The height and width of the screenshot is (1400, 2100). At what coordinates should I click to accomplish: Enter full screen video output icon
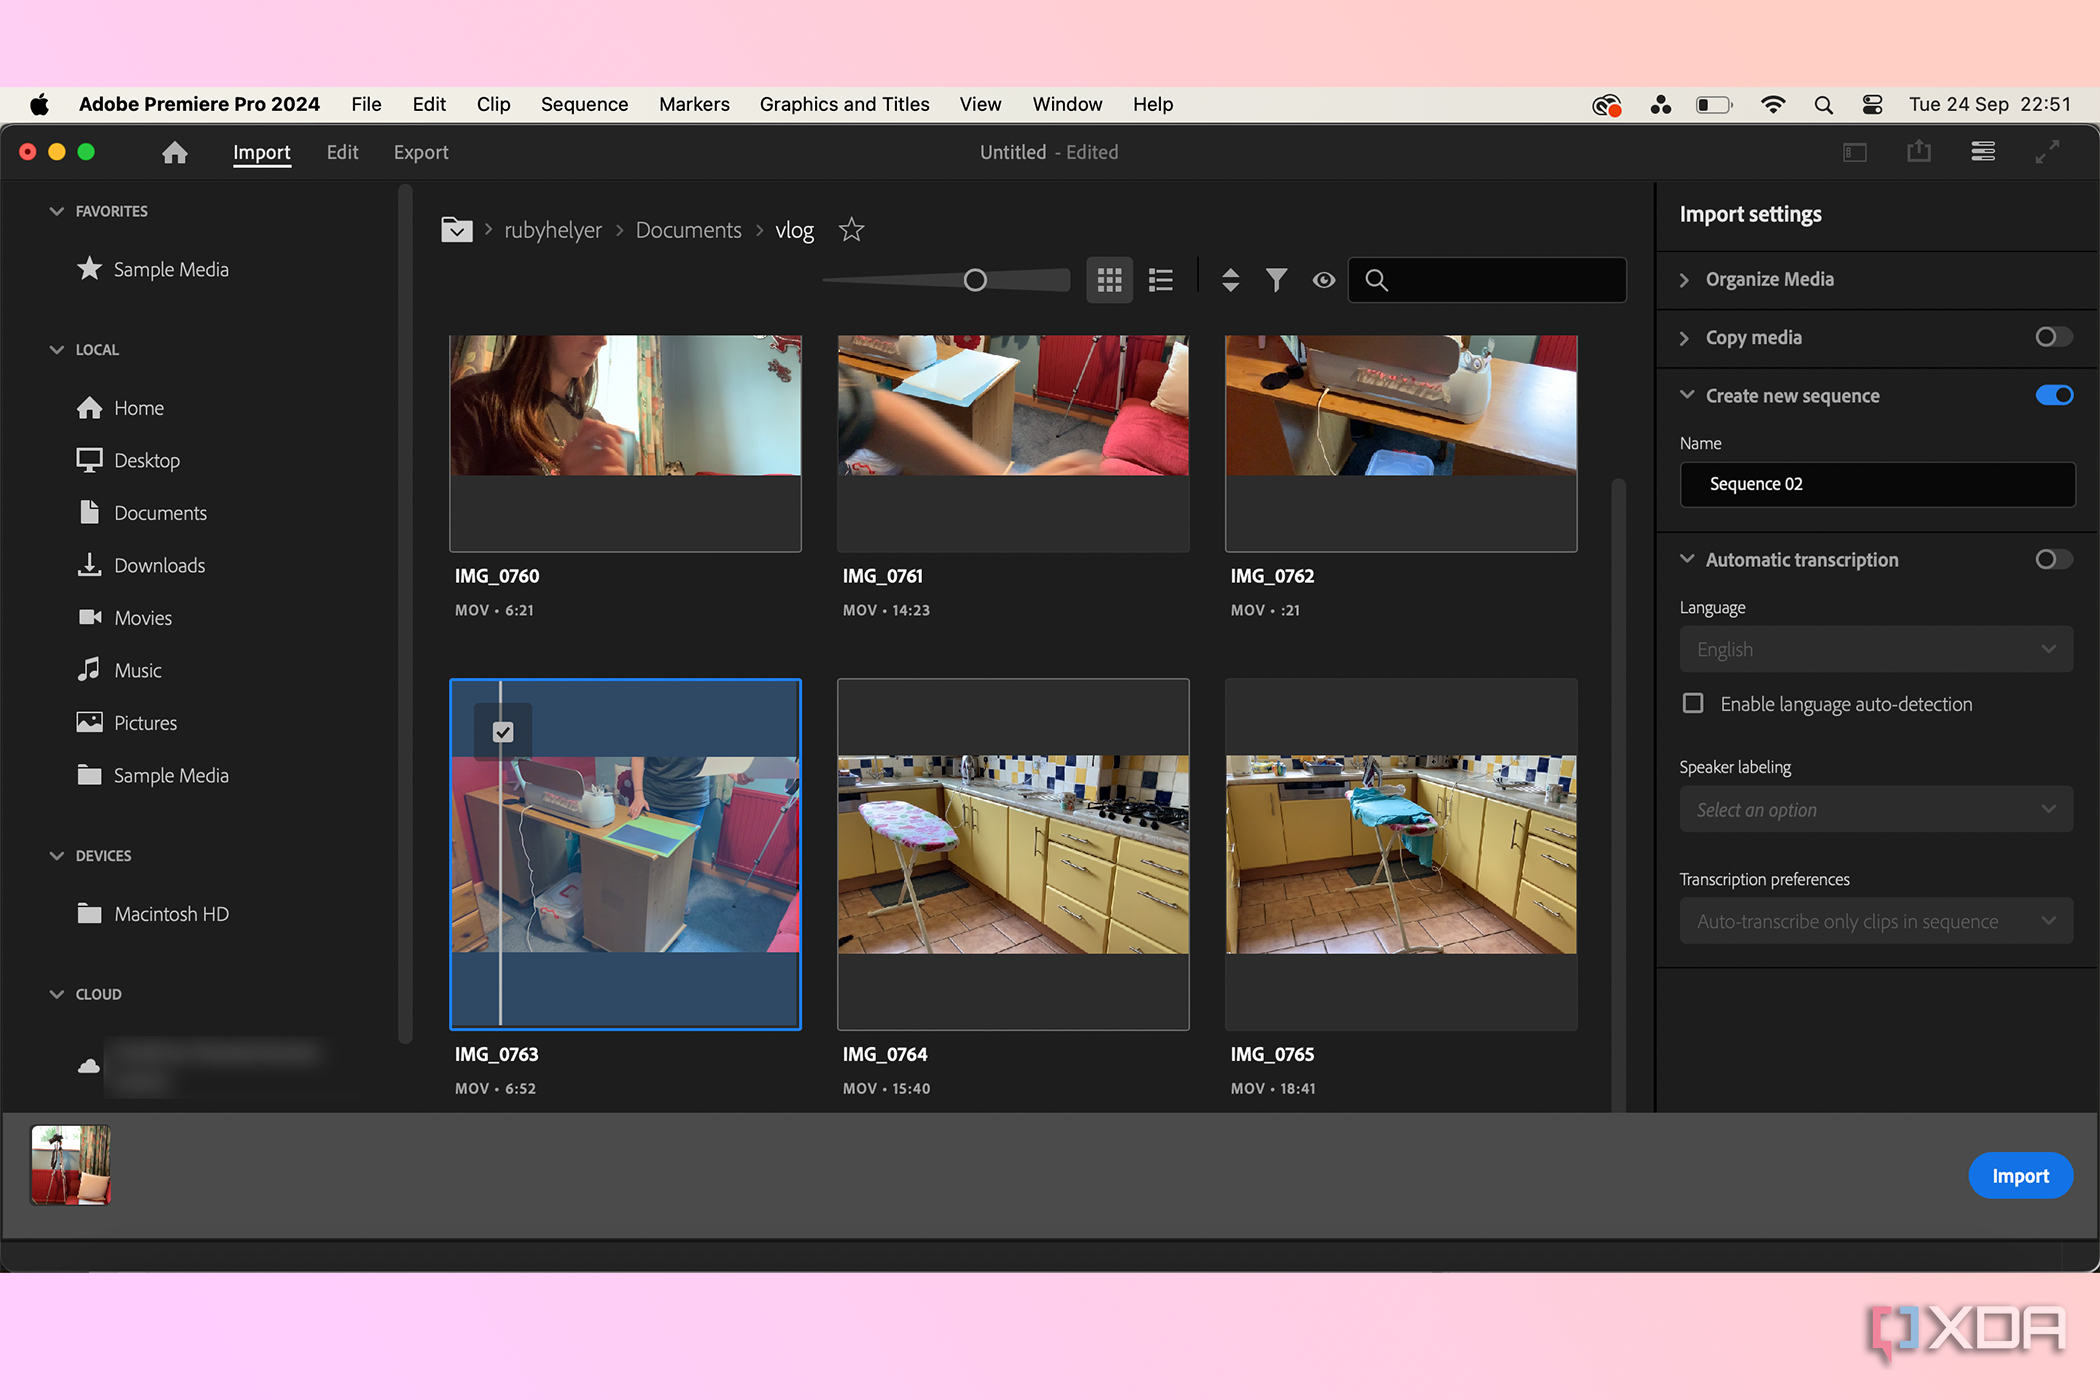coord(2048,152)
